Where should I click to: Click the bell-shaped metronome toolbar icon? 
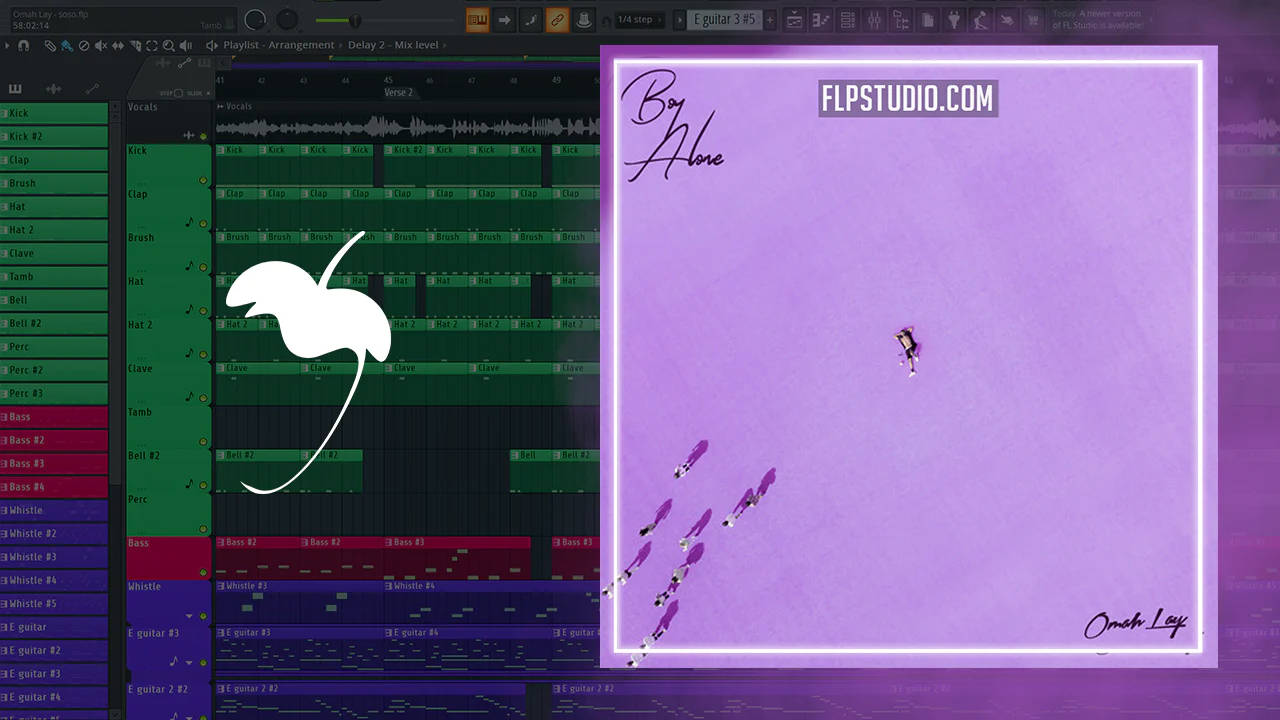point(583,19)
